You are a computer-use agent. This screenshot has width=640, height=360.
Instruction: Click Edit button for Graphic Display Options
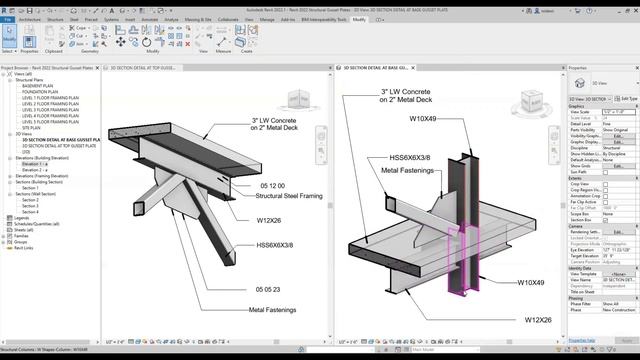(618, 142)
